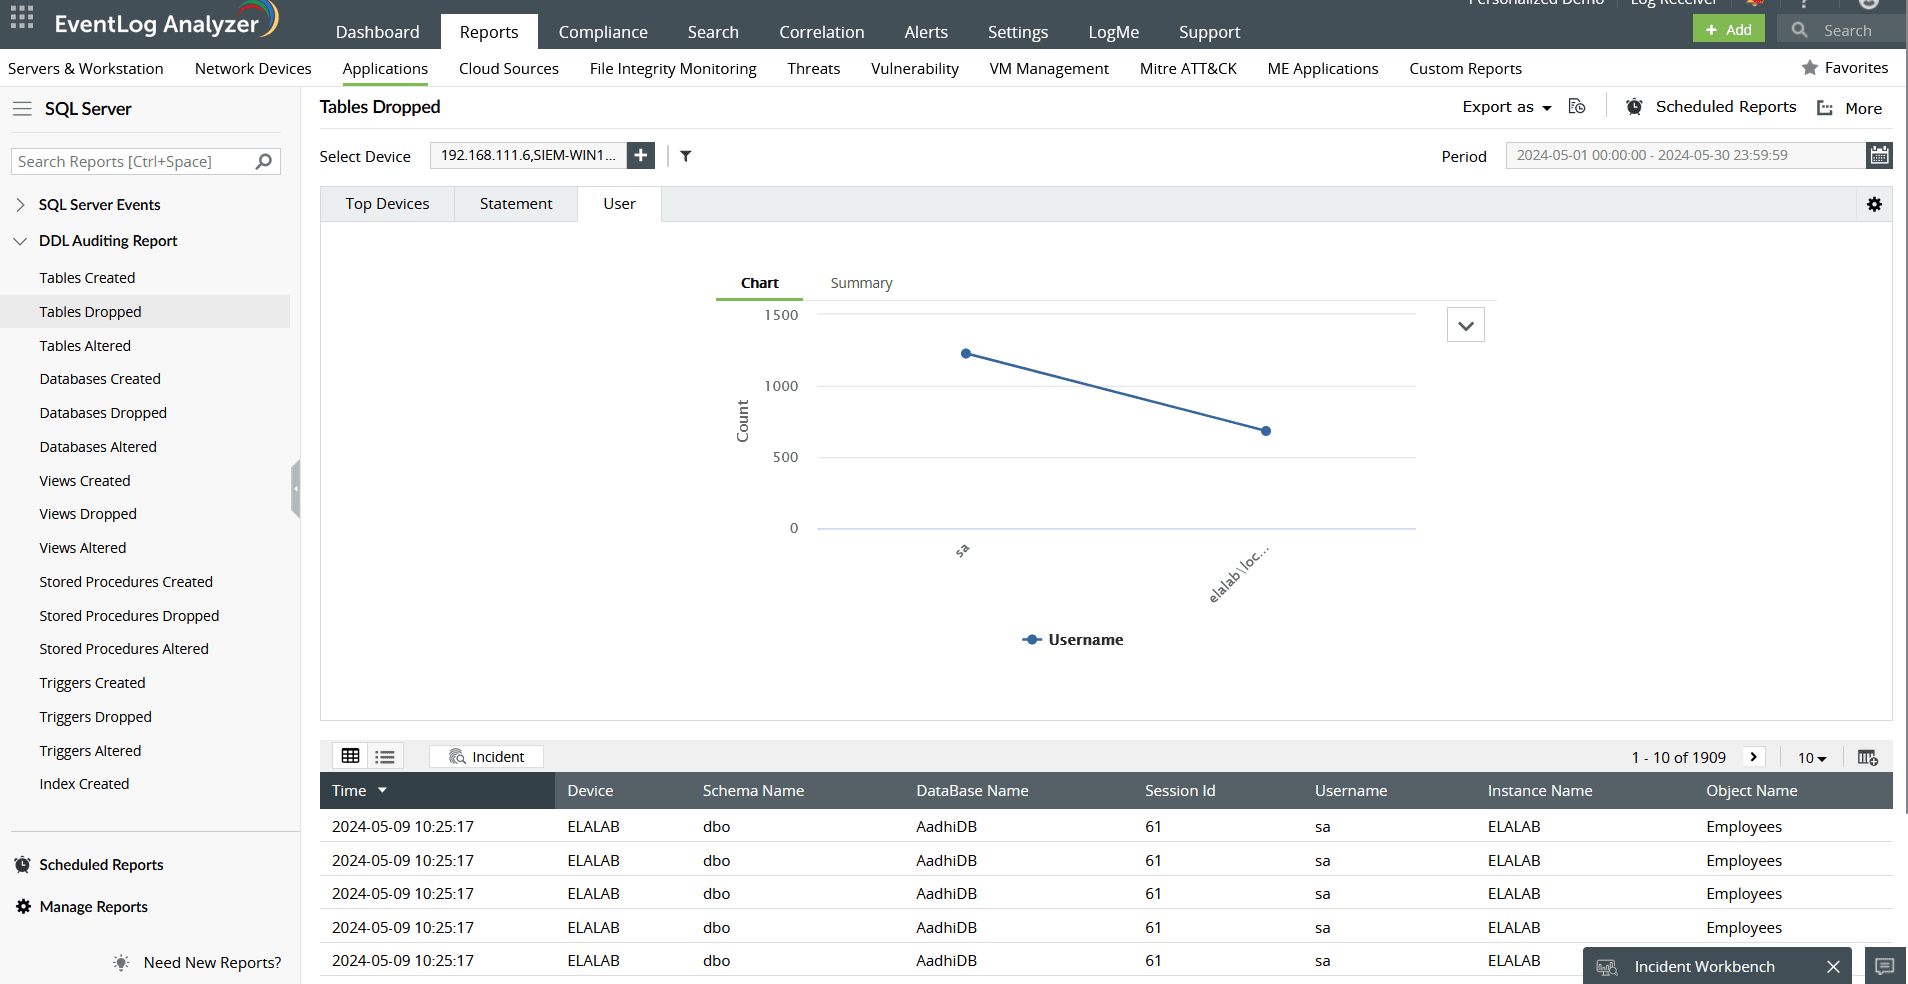Image resolution: width=1908 pixels, height=984 pixels.
Task: Open the Databases Dropped report
Action: click(103, 413)
